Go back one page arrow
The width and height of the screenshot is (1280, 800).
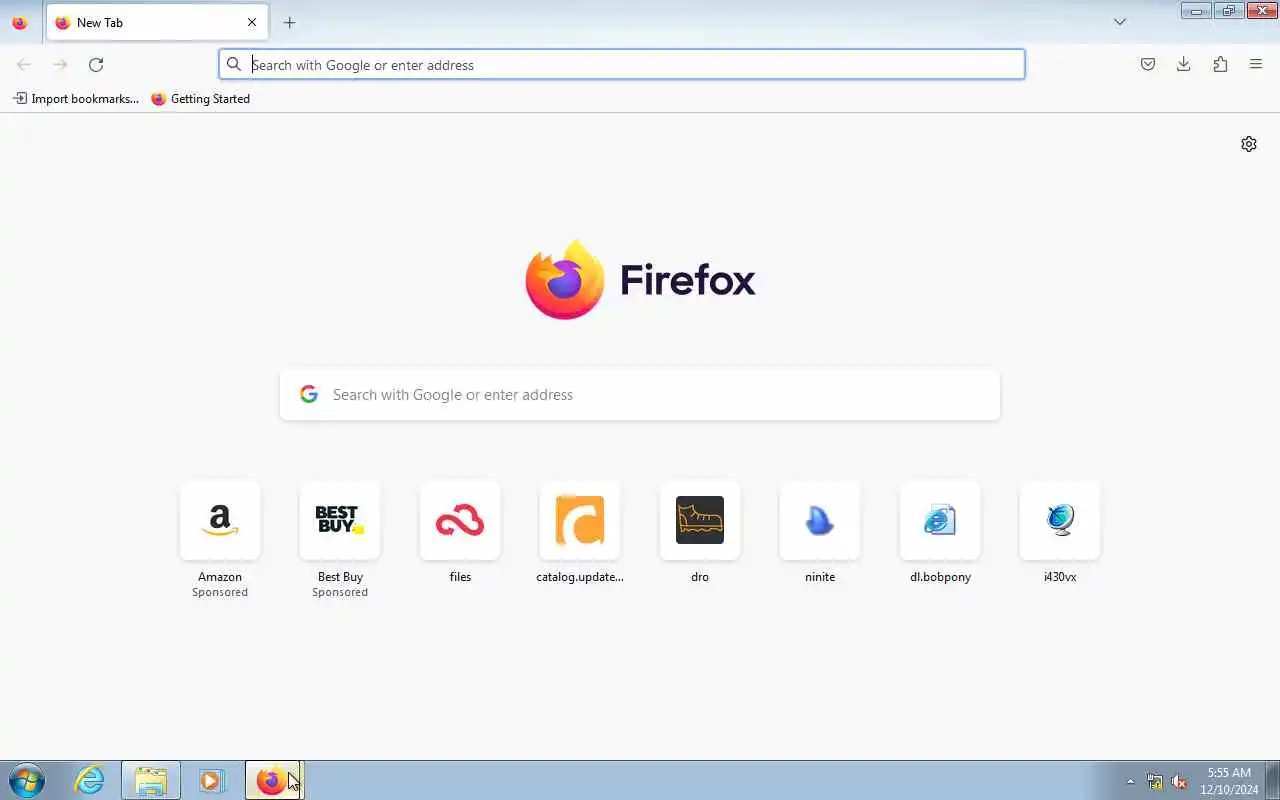24,65
